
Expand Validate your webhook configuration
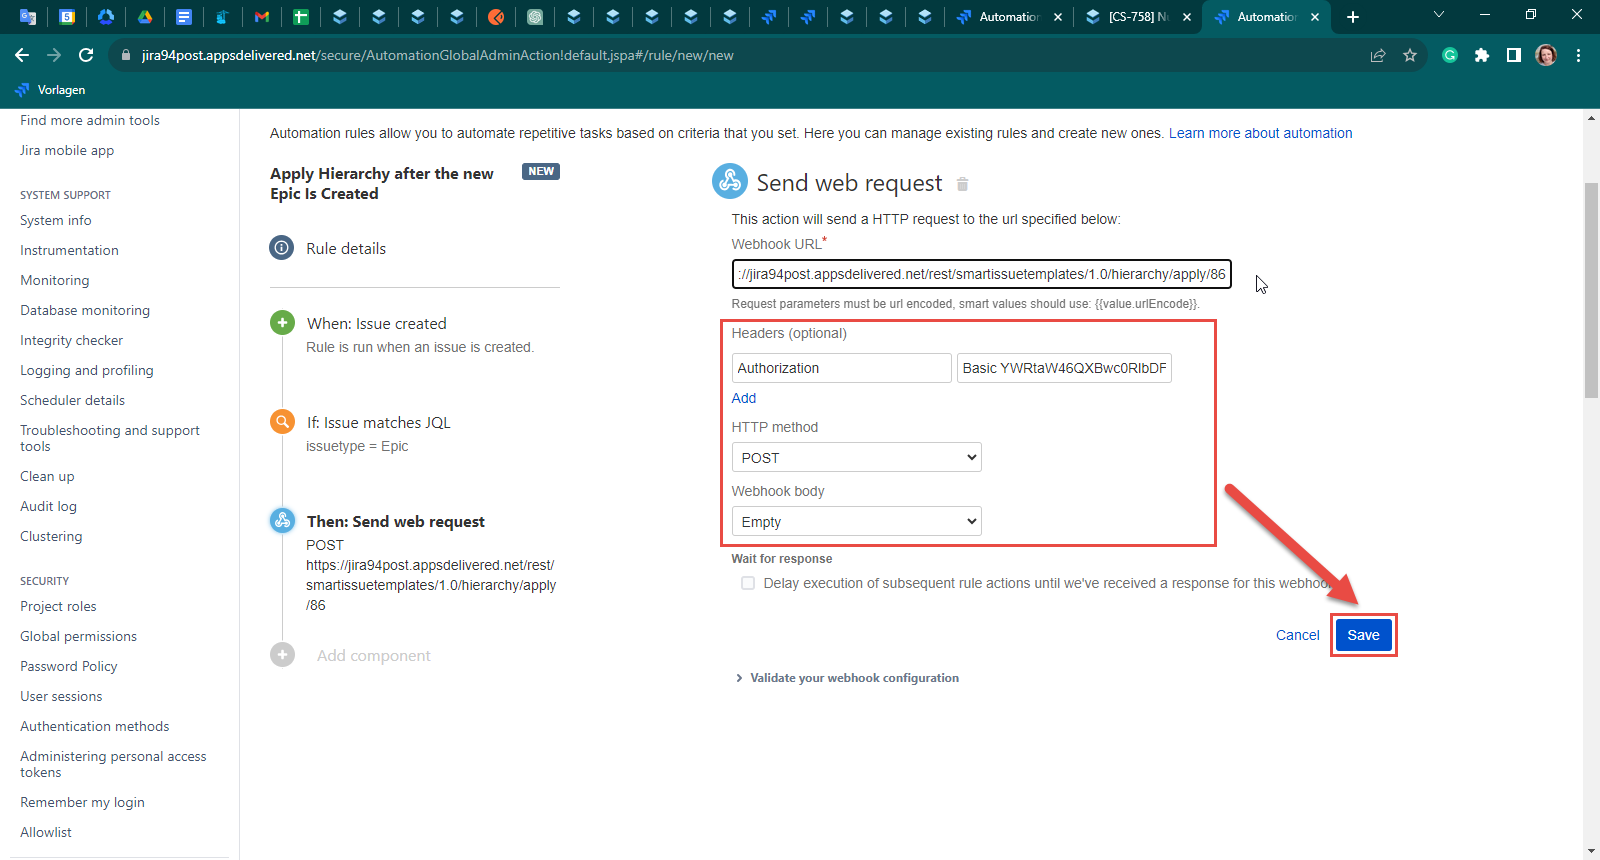click(x=847, y=678)
